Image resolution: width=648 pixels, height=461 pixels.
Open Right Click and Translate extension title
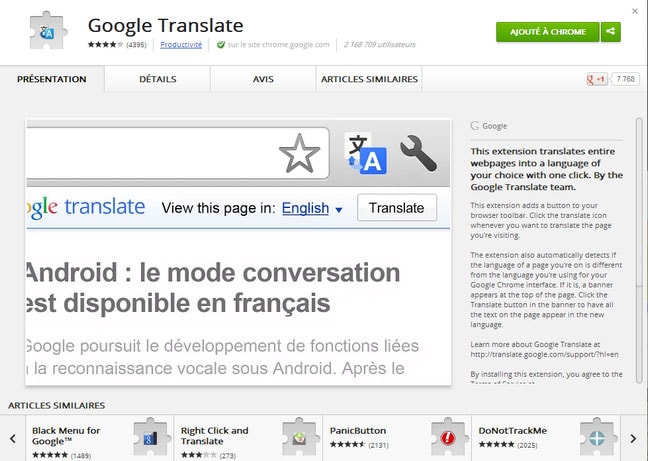click(214, 436)
